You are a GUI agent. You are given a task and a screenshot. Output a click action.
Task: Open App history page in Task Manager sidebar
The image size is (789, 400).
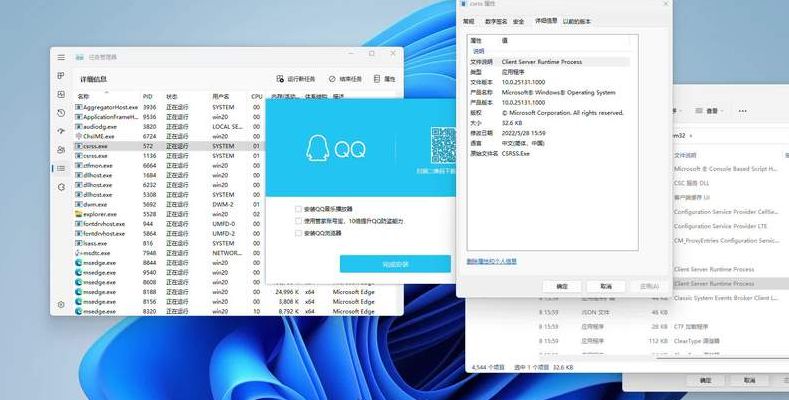(61, 113)
